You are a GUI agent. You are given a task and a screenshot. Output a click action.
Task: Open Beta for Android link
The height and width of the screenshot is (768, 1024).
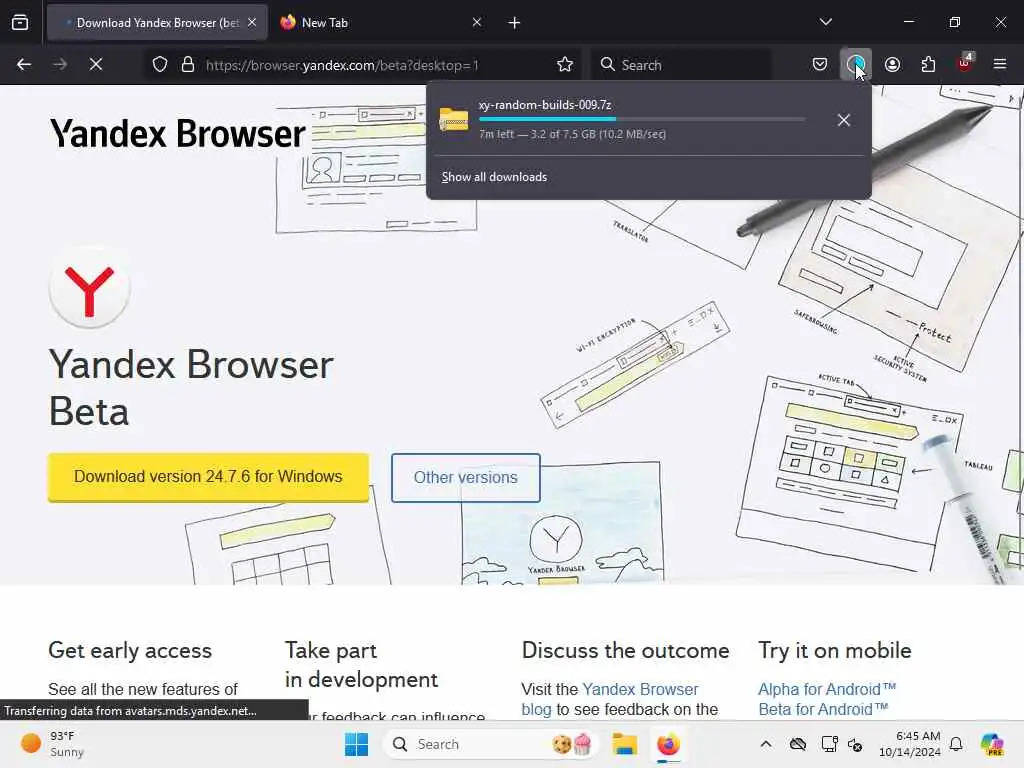point(823,709)
